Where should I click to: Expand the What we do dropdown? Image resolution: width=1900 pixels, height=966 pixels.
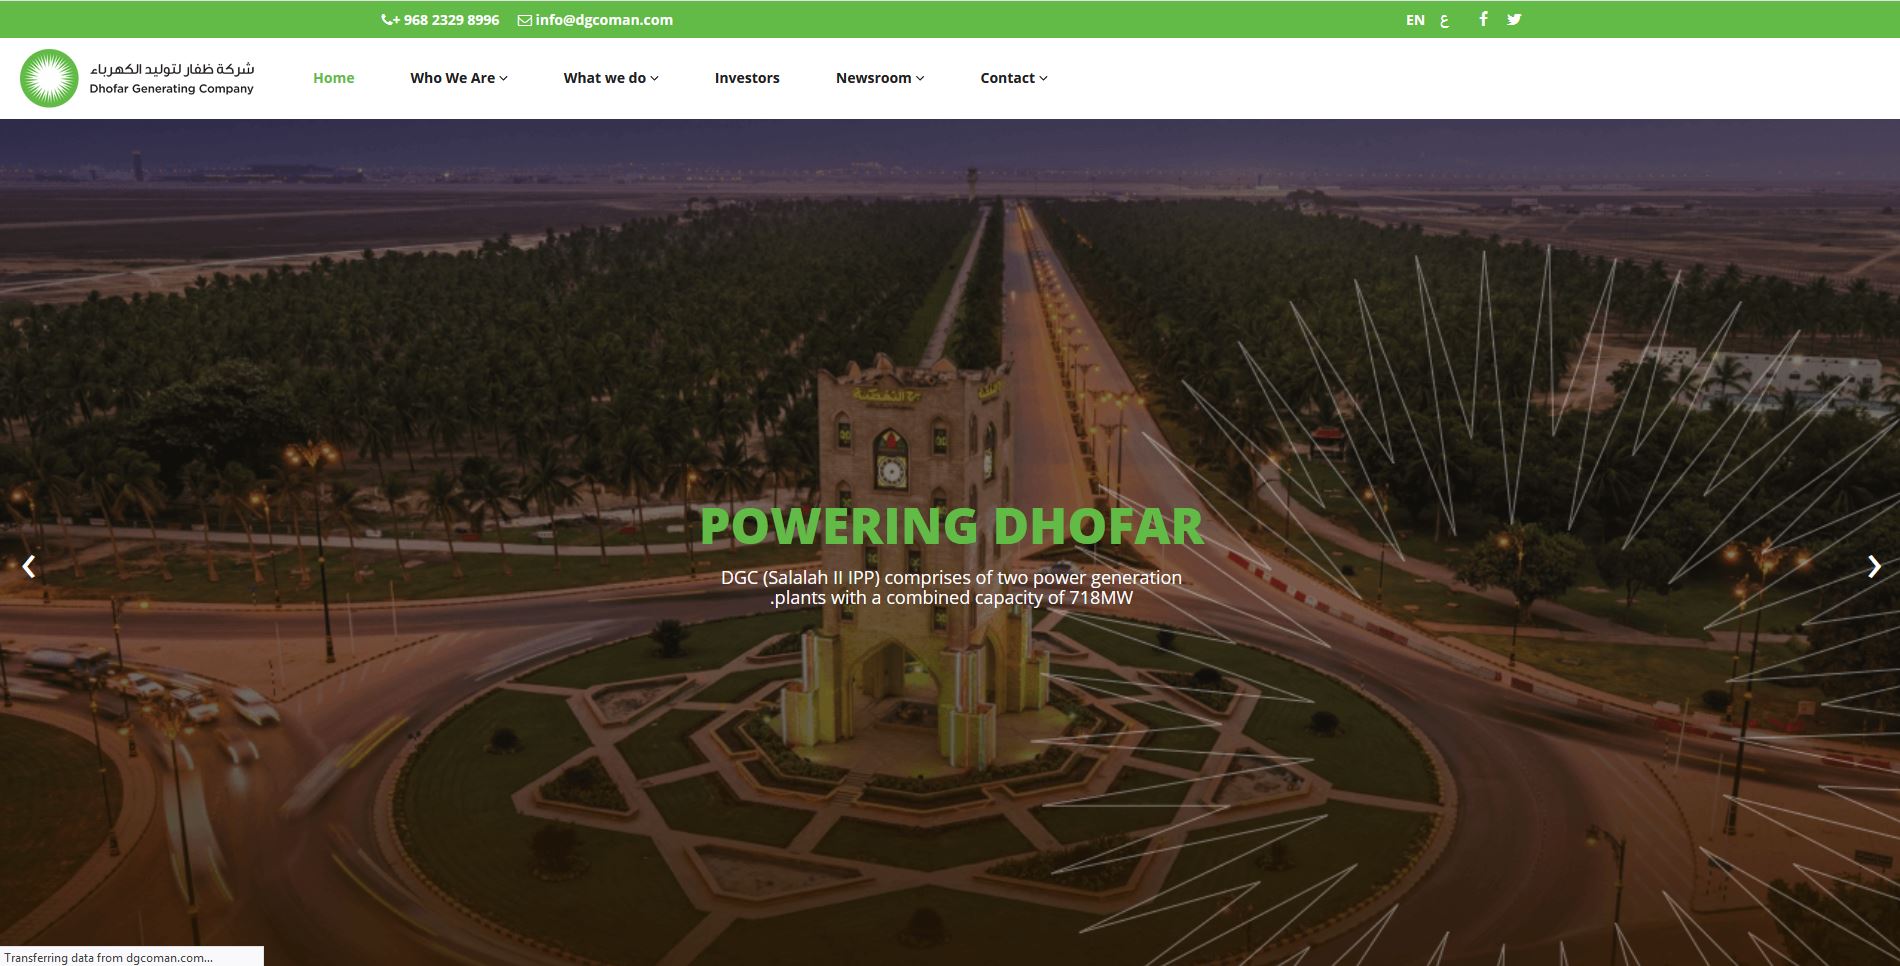click(611, 78)
